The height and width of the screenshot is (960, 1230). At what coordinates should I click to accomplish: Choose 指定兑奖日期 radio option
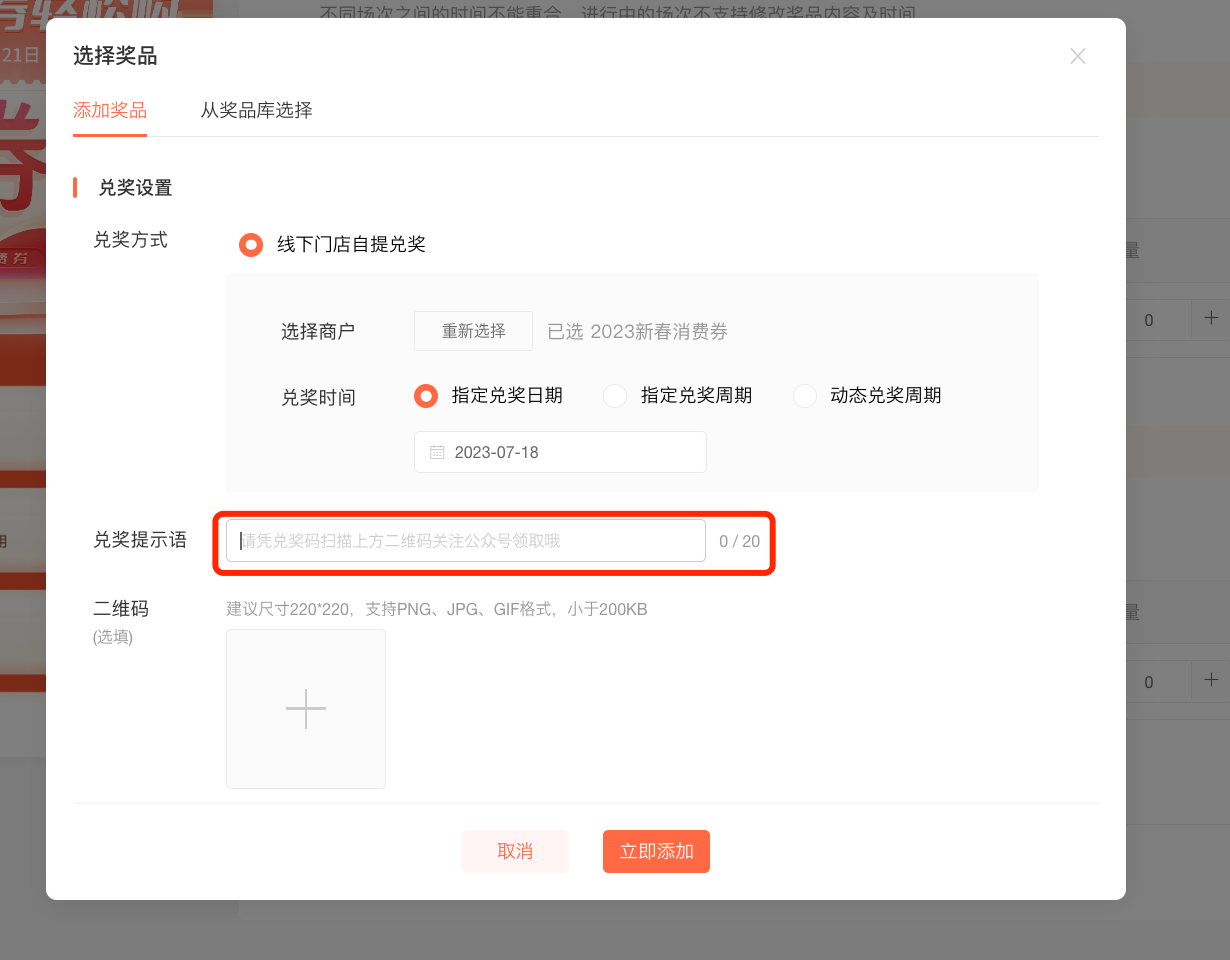coord(426,396)
